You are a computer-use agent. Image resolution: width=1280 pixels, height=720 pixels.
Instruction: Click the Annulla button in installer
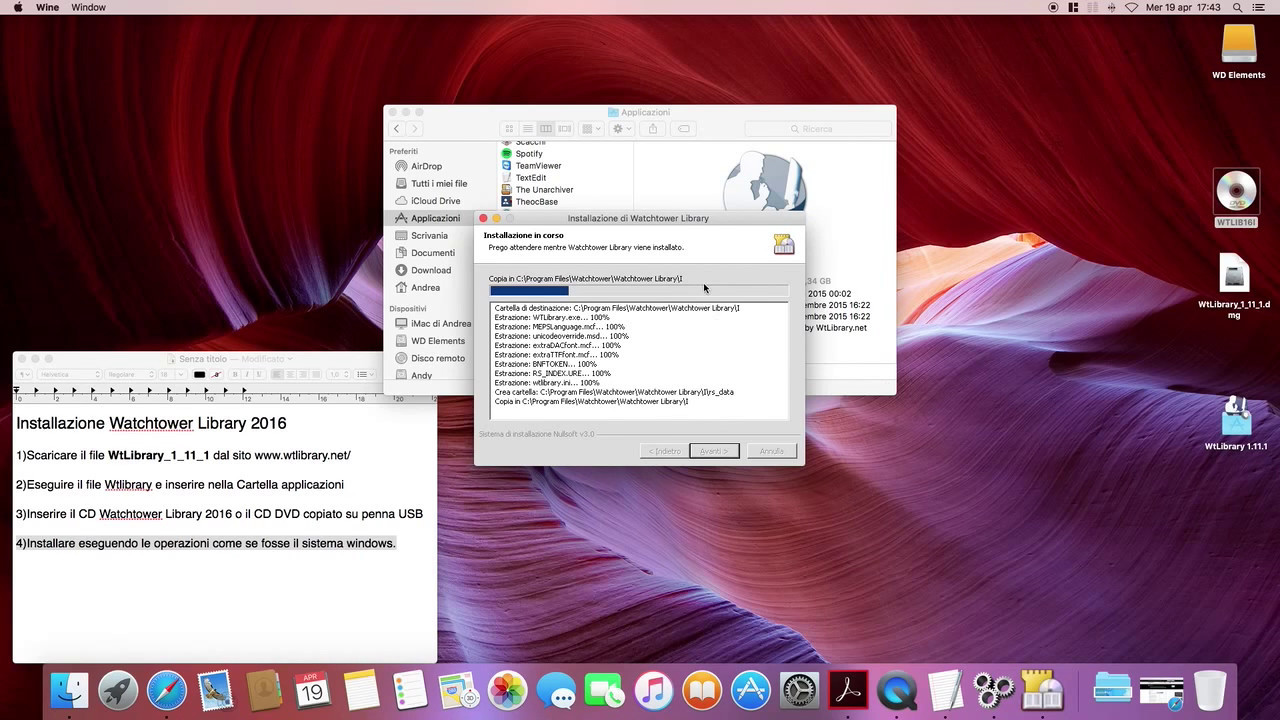(771, 451)
